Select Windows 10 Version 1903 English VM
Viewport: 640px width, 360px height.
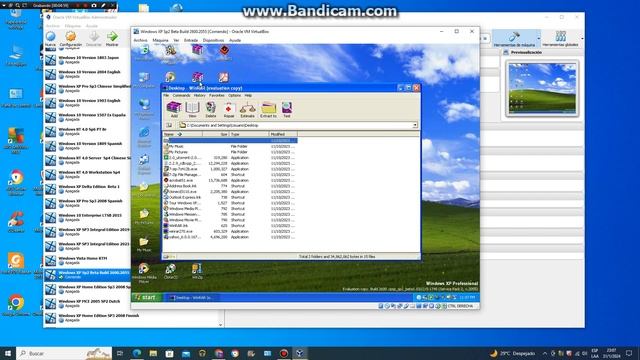[x=88, y=102]
